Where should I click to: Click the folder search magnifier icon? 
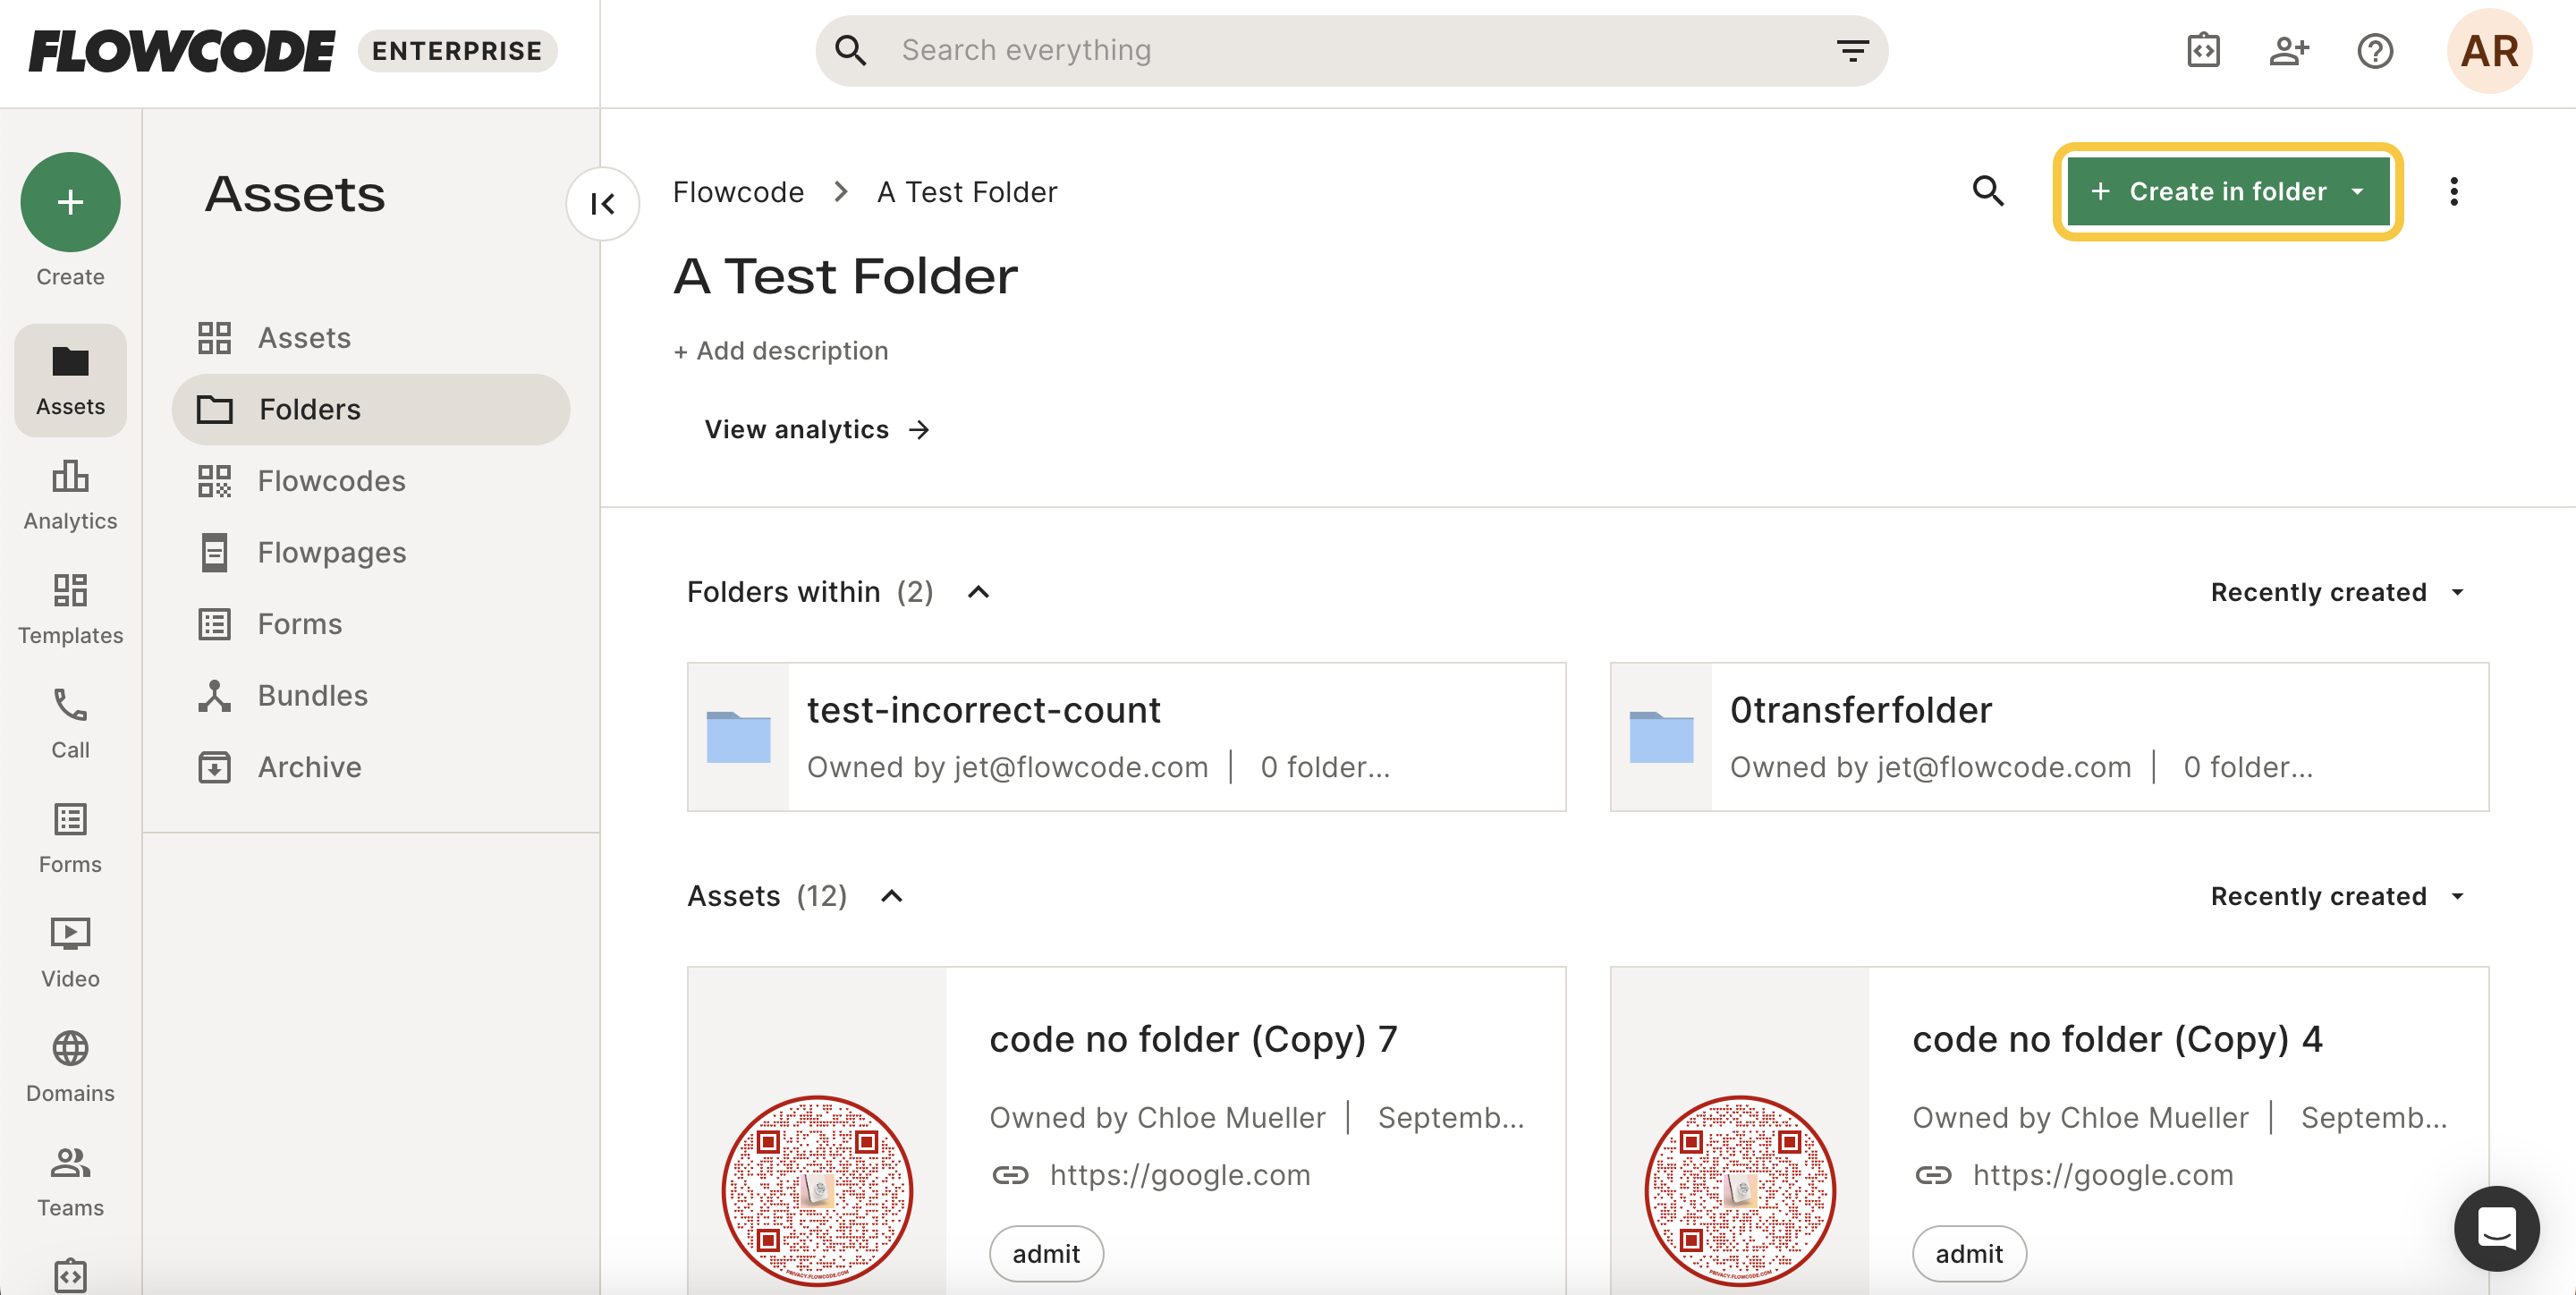click(x=1988, y=191)
